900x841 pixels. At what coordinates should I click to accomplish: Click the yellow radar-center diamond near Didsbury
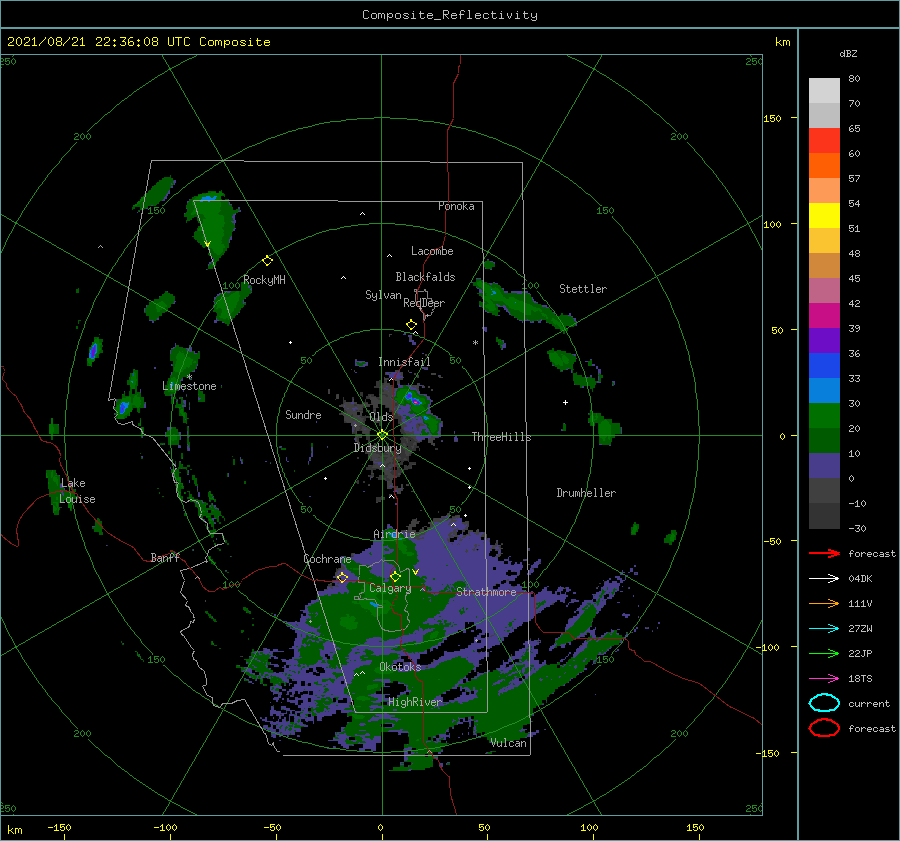point(382,435)
